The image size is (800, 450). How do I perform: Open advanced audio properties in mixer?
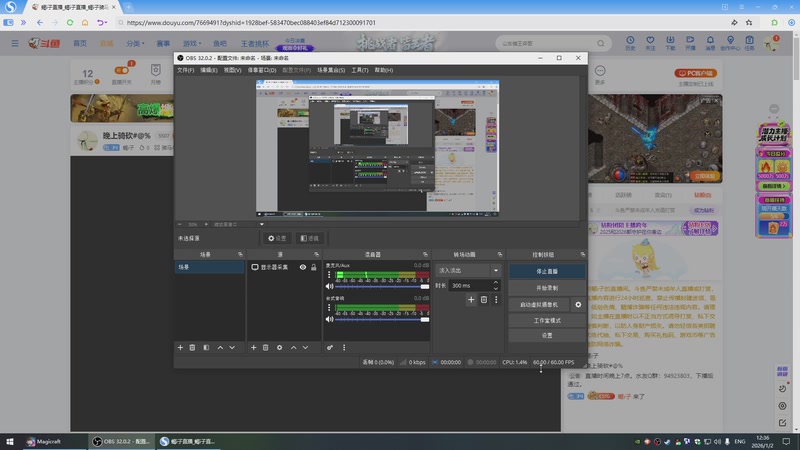click(330, 347)
